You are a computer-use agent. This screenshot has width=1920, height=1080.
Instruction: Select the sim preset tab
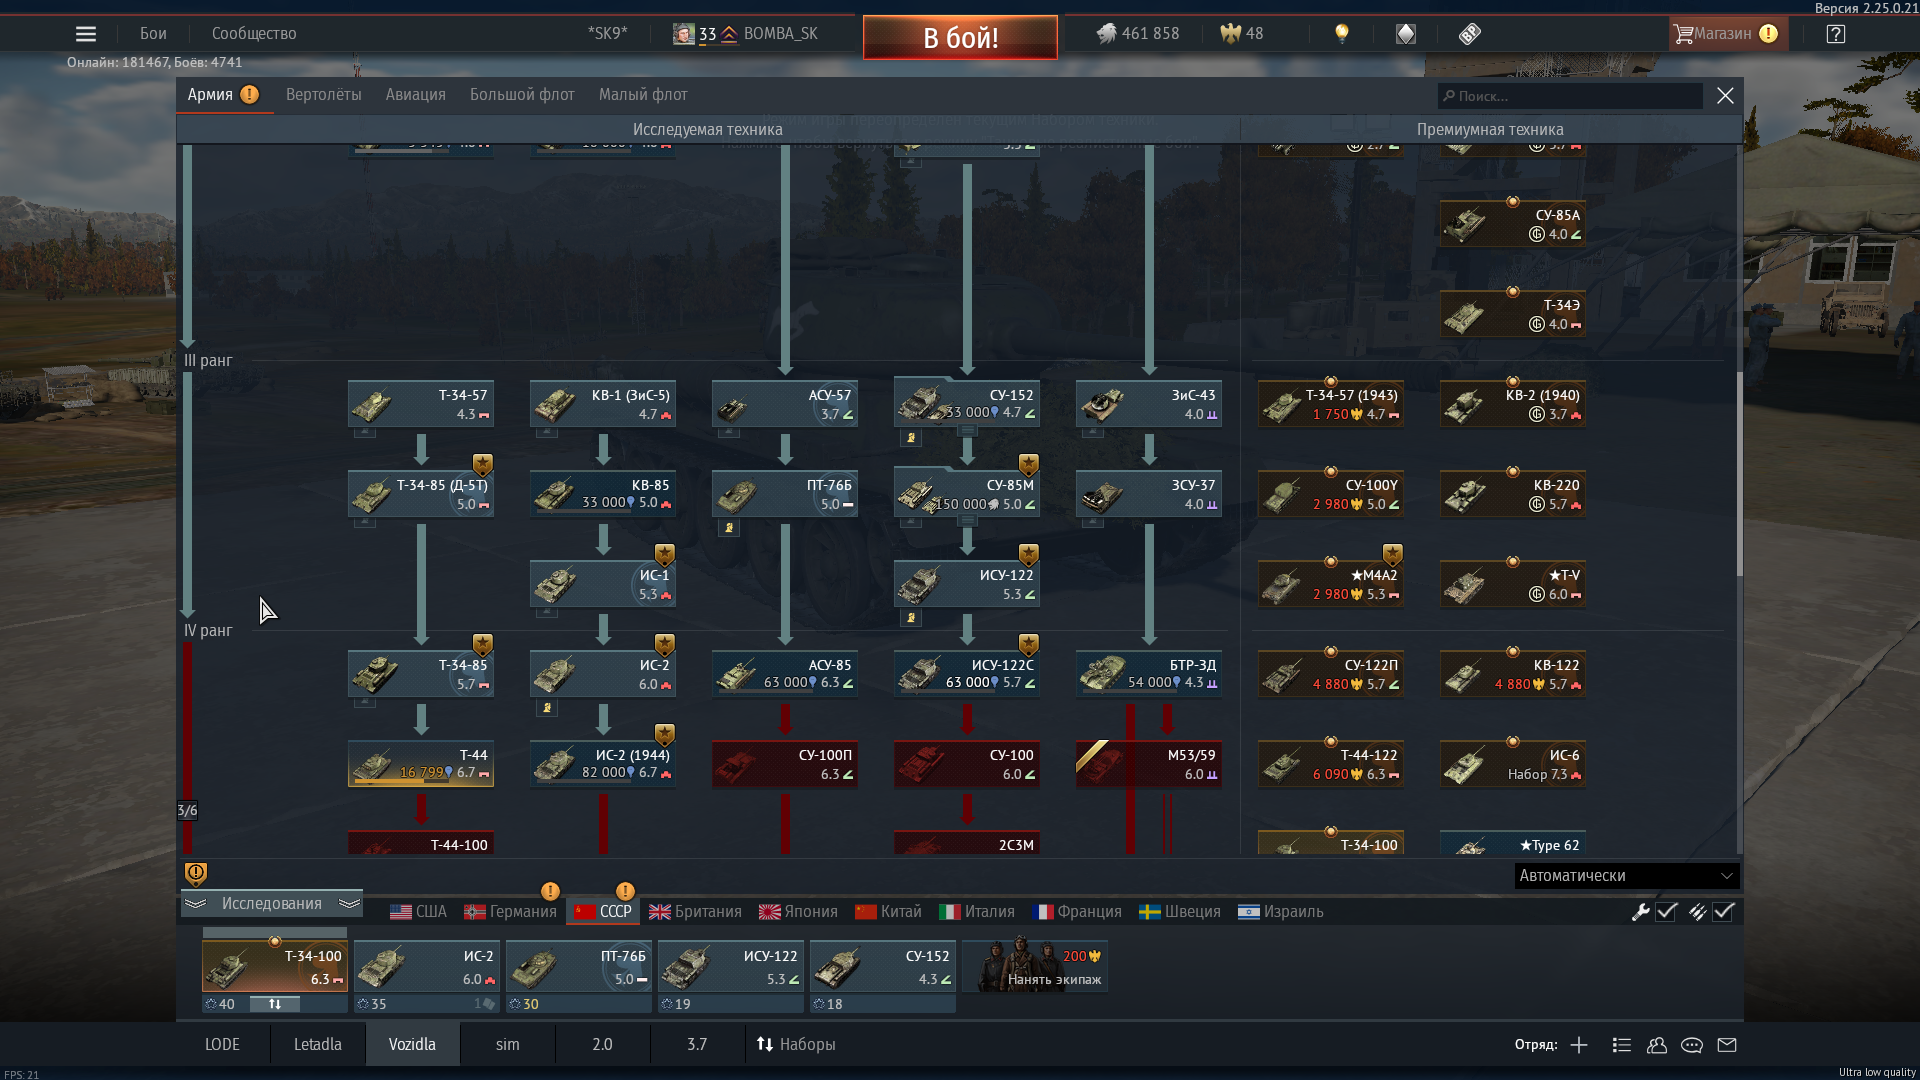508,1045
